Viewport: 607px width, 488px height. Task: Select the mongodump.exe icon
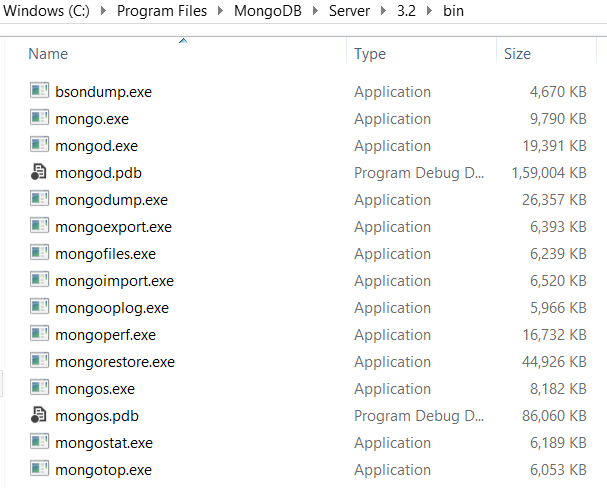tap(39, 199)
